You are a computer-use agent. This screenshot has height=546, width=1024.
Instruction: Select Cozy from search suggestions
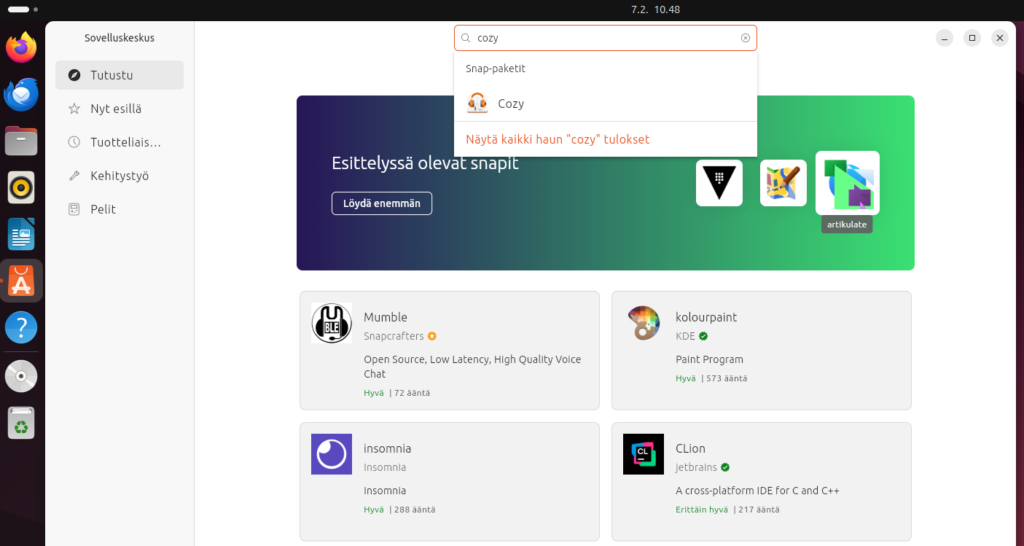coord(510,104)
